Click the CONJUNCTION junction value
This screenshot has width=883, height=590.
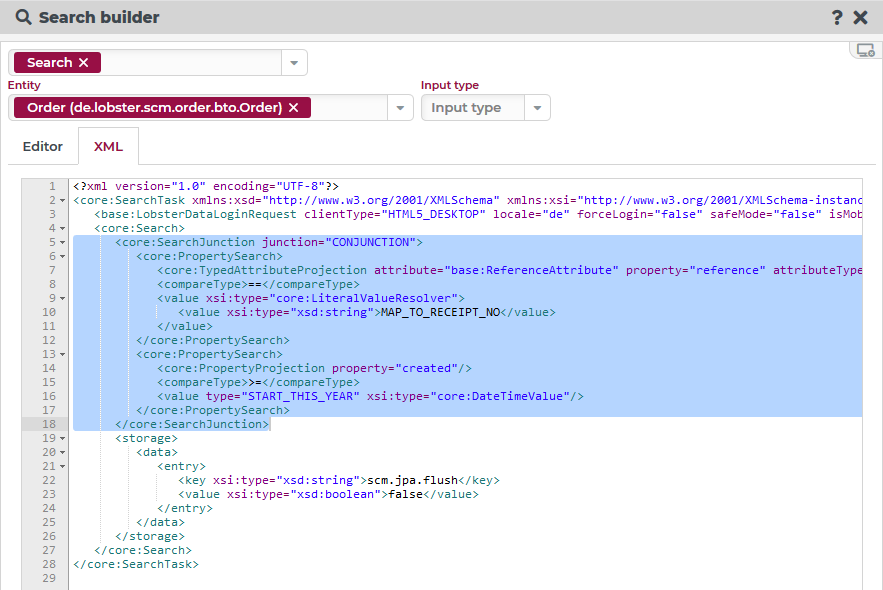tap(371, 242)
